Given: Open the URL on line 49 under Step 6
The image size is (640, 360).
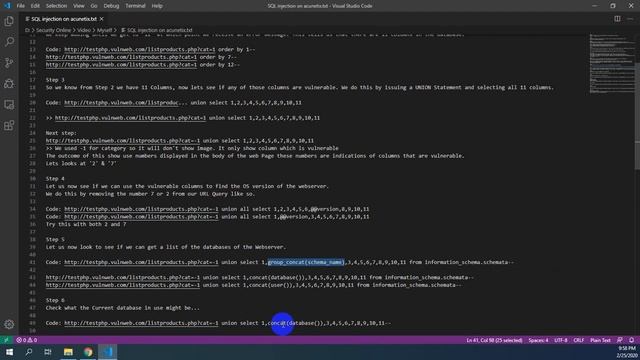Looking at the screenshot, I should click(x=141, y=323).
